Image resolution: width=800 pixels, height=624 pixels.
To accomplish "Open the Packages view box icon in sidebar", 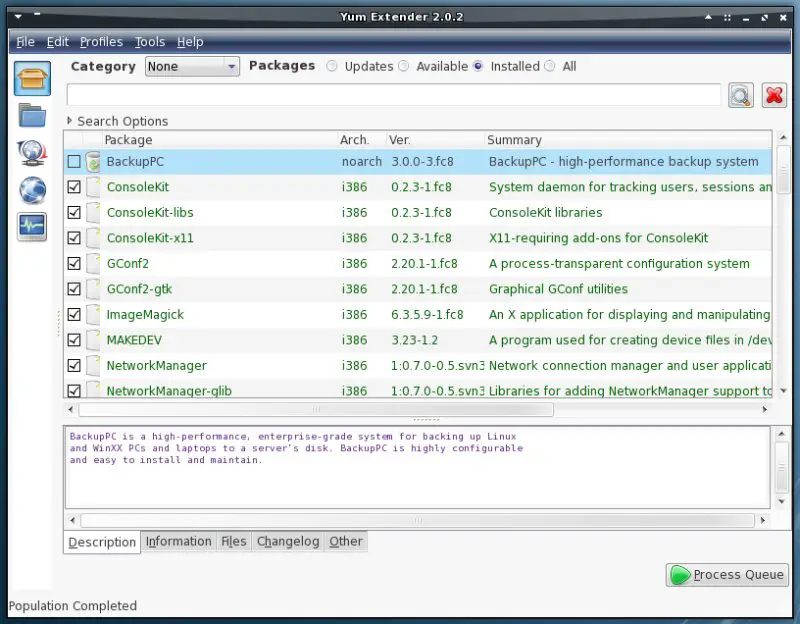I will 32,78.
